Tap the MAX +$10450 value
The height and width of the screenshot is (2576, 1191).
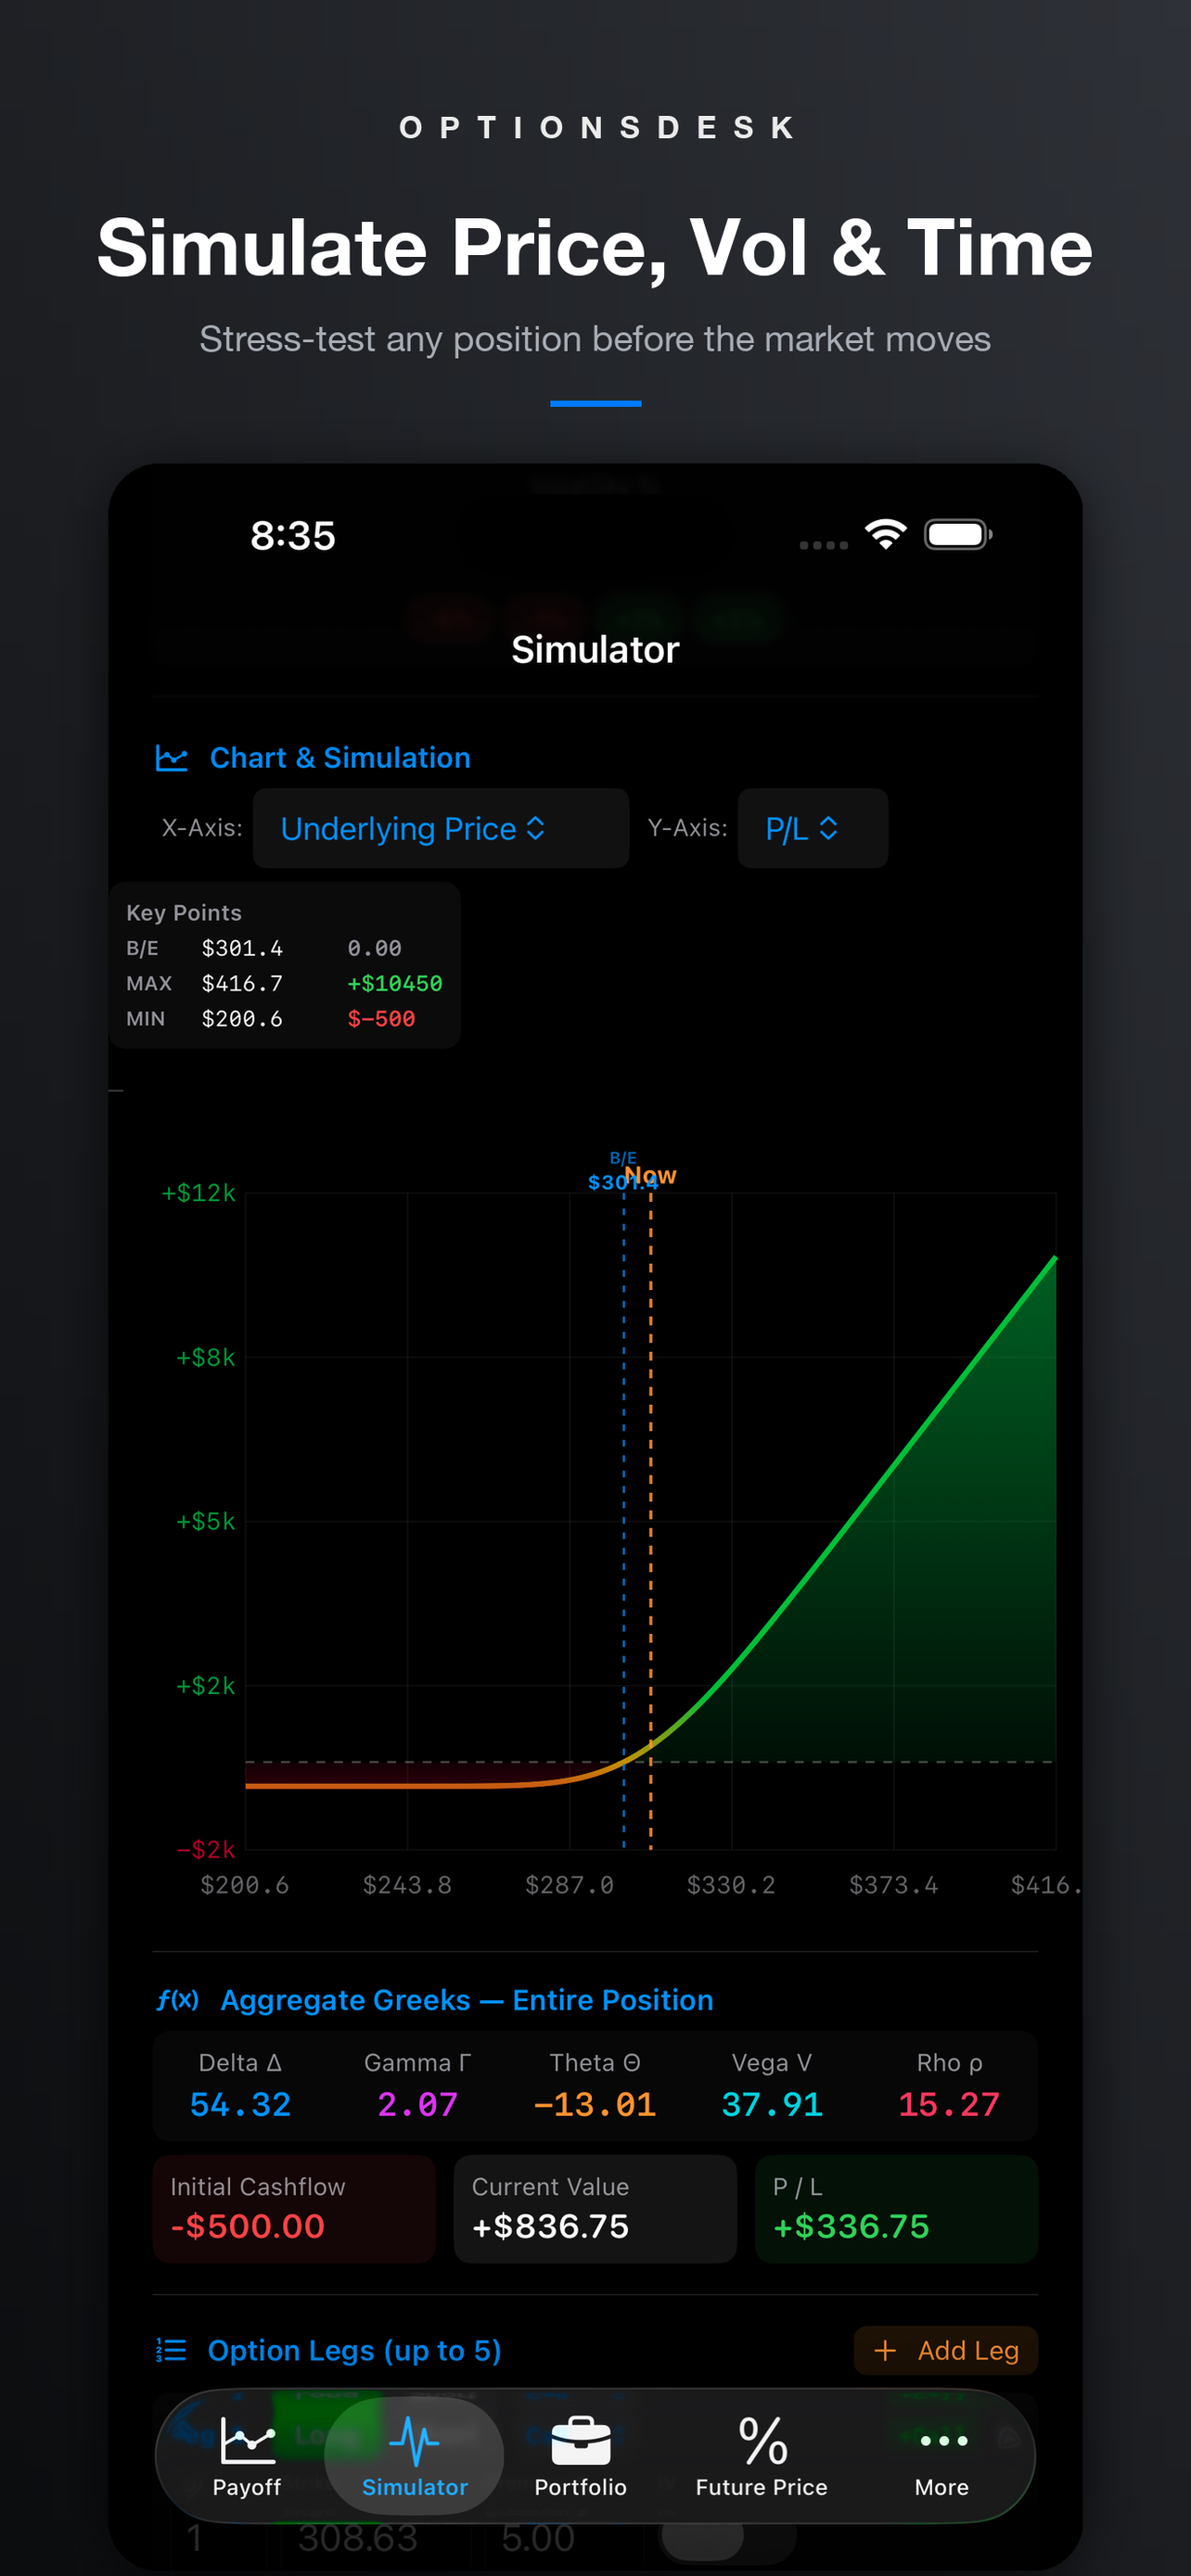tap(394, 983)
